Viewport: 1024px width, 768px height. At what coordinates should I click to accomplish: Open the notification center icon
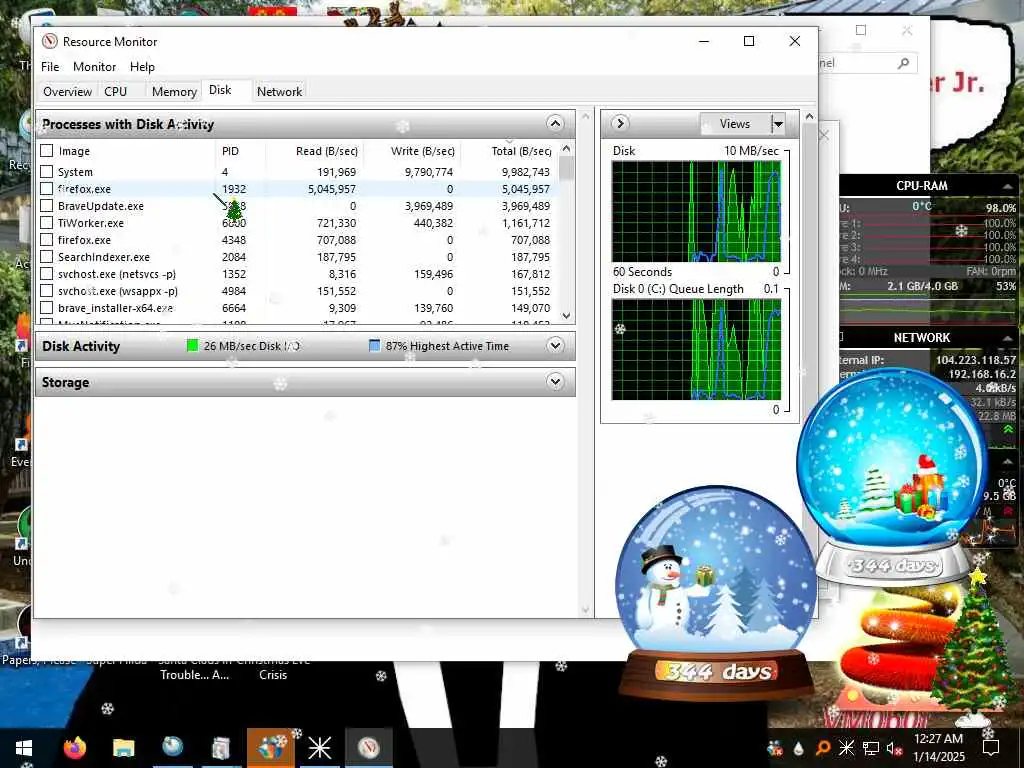click(991, 748)
